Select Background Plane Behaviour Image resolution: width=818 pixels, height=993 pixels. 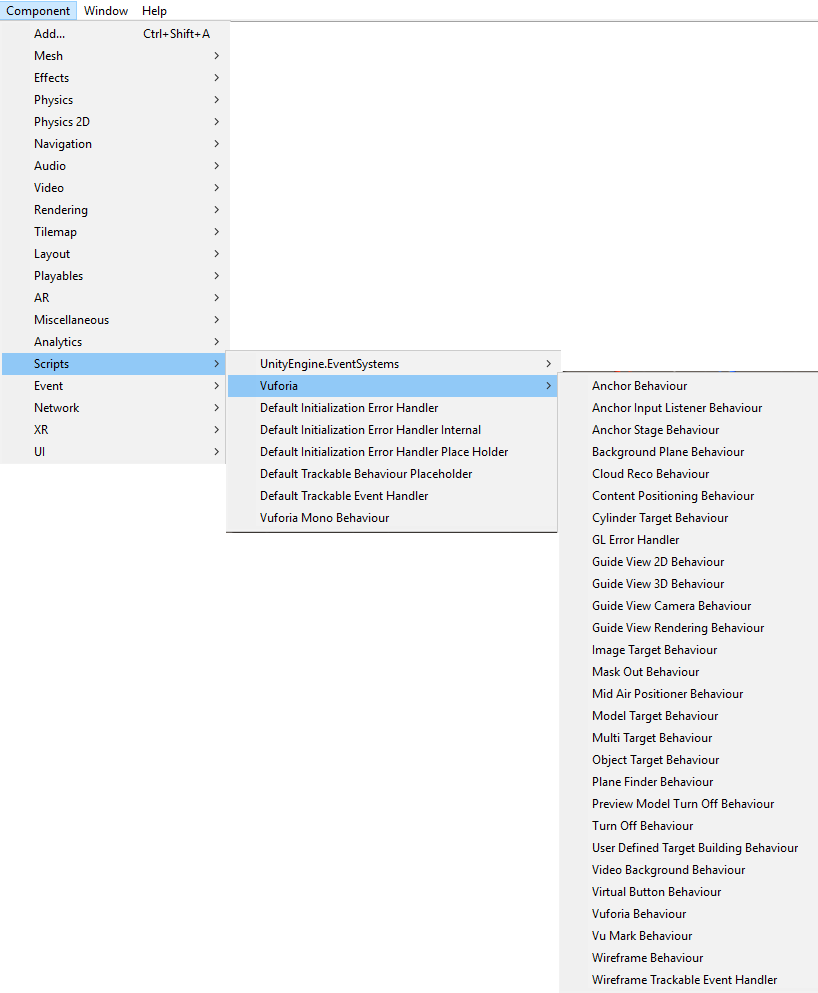(689, 452)
